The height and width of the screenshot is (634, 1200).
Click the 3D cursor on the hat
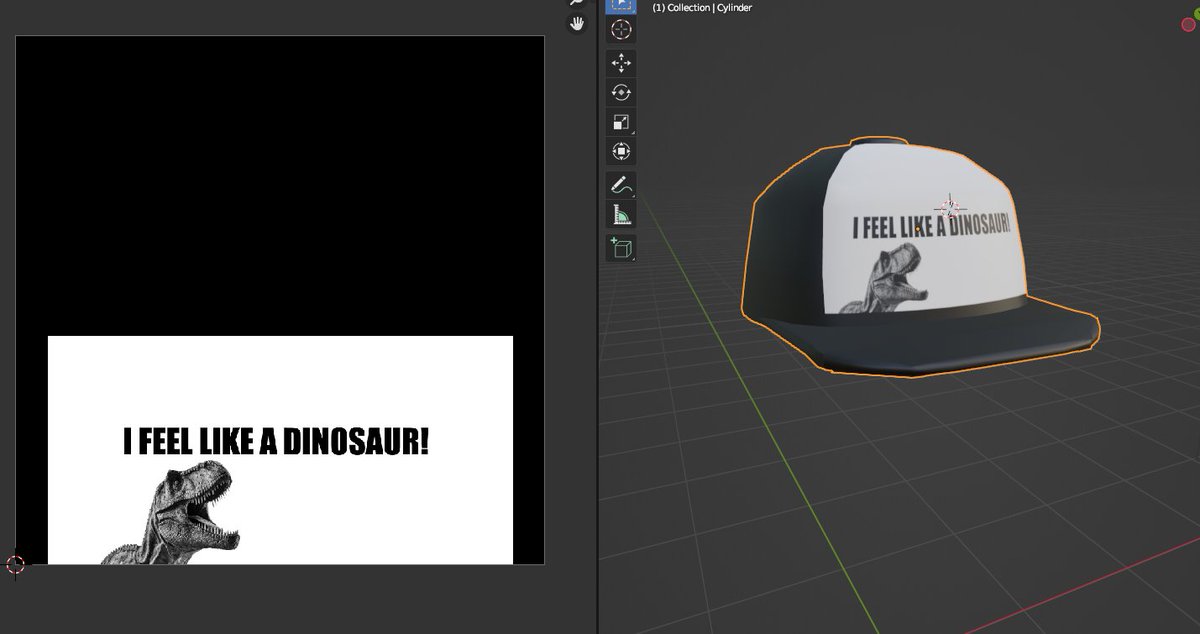pos(949,208)
